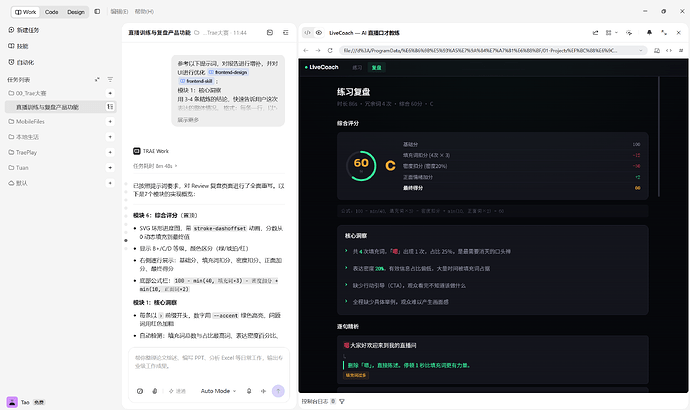Open the Tao user profile

(26, 402)
